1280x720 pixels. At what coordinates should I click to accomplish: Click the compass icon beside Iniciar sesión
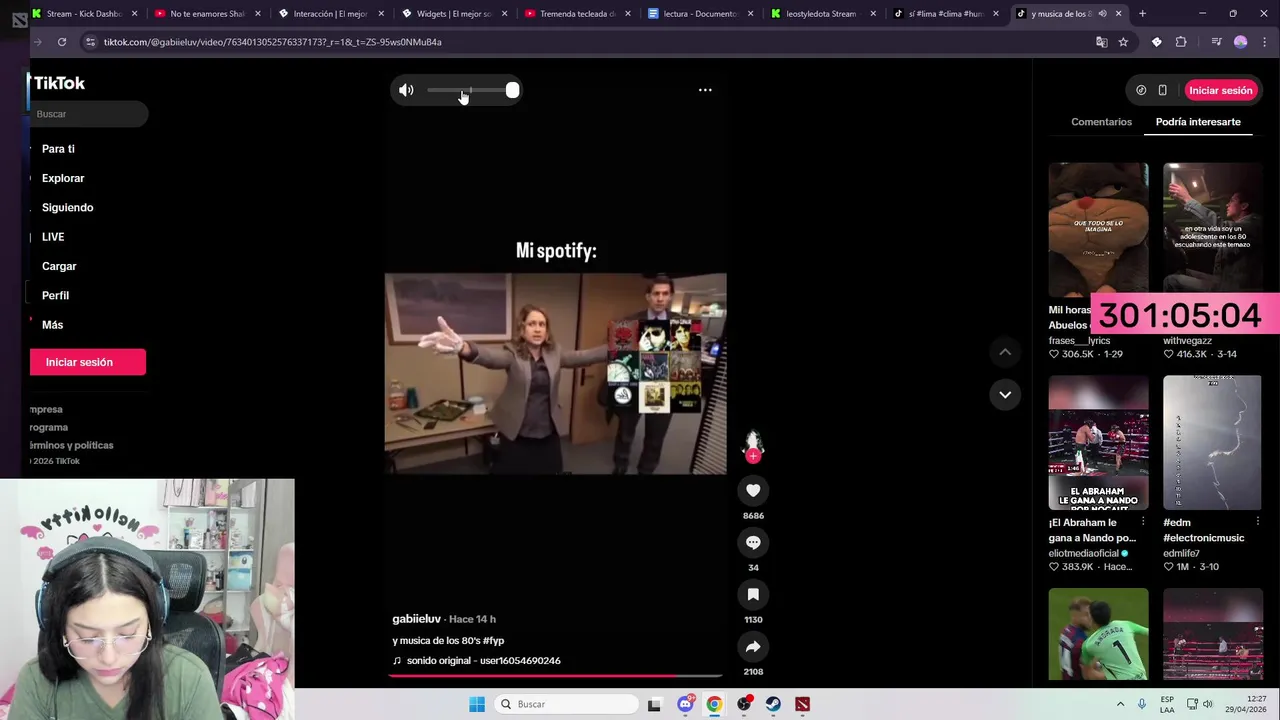click(1141, 90)
